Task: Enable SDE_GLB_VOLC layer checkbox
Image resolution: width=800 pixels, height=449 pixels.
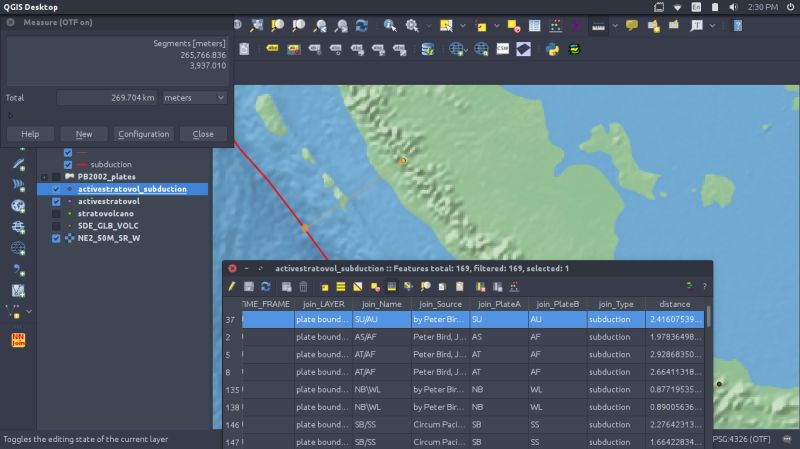Action: tap(56, 226)
